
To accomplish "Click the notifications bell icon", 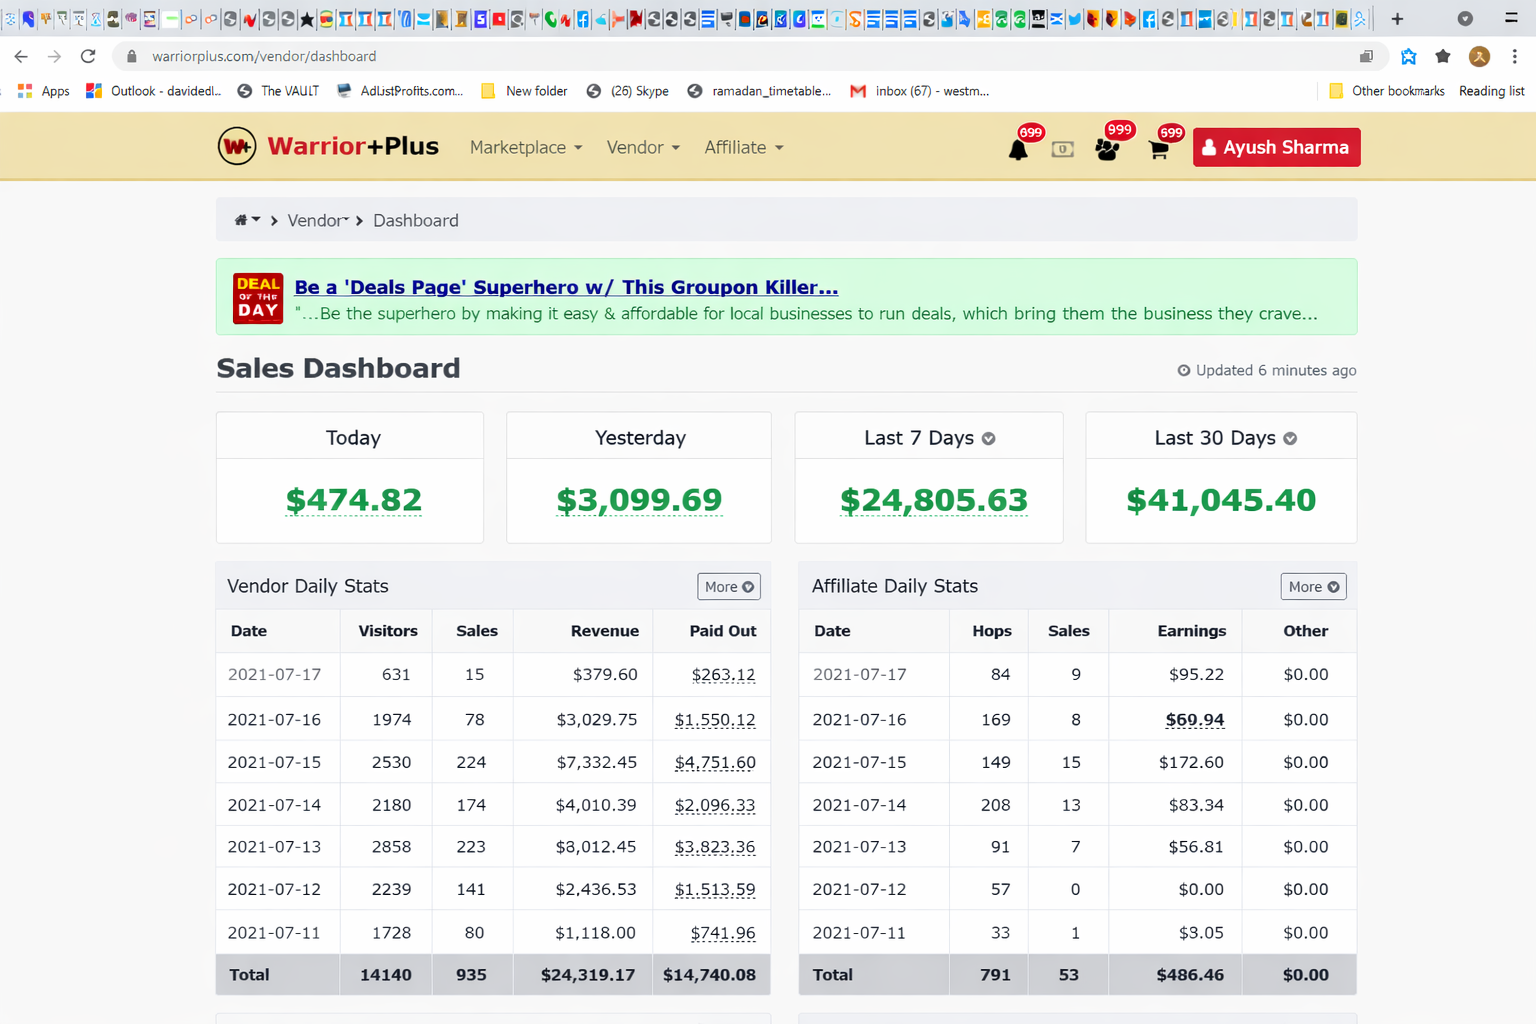I will [x=1018, y=149].
